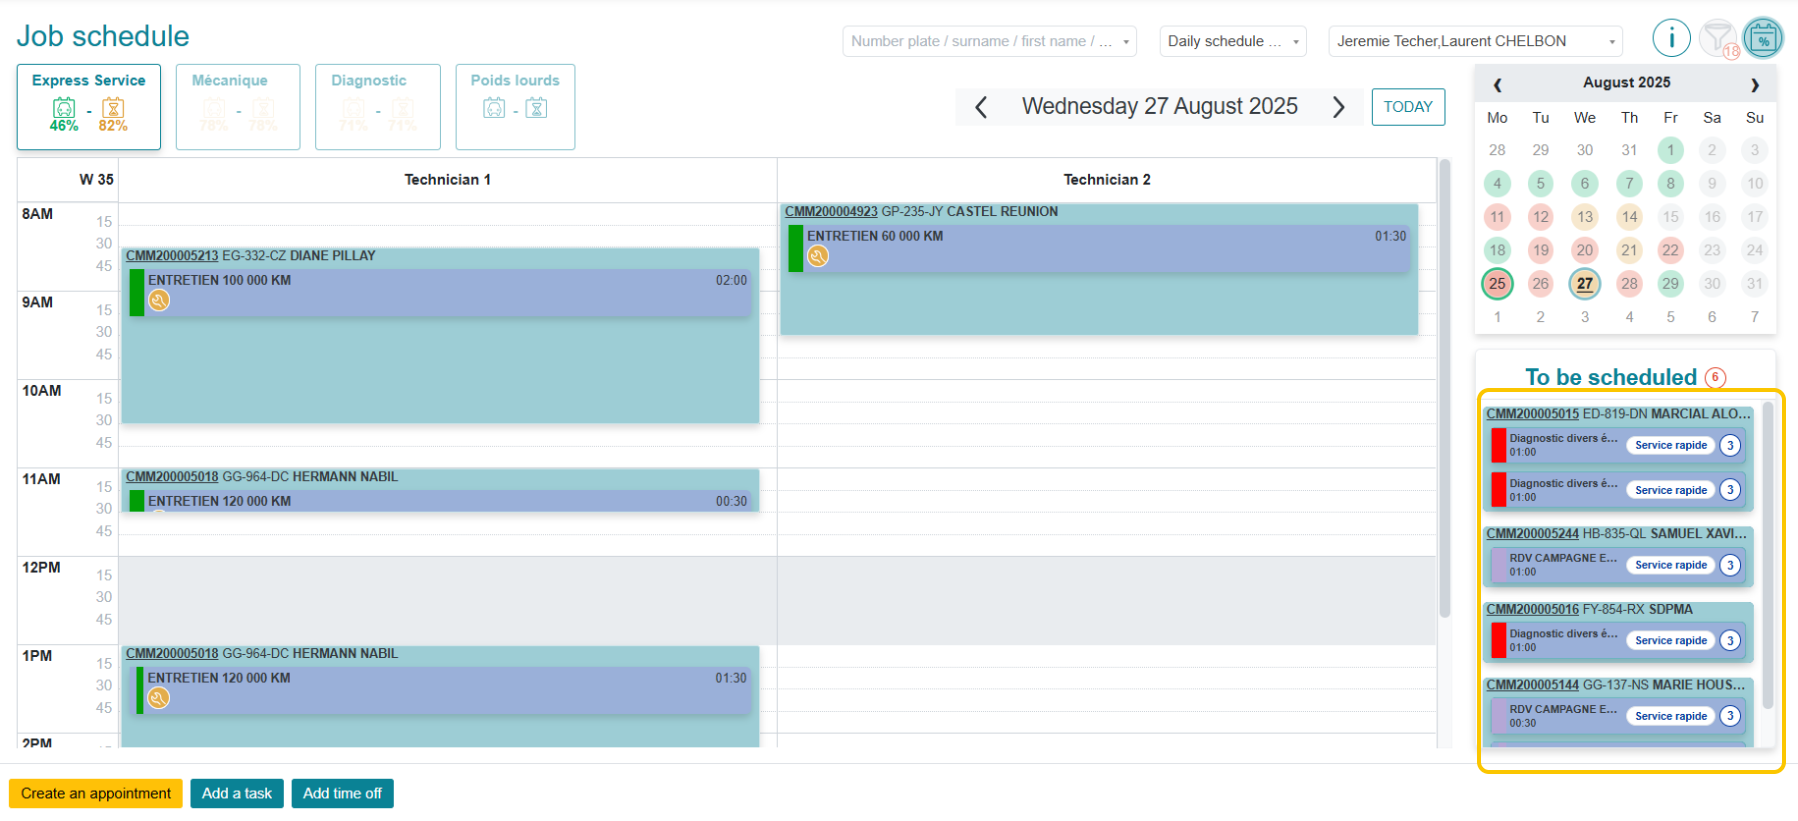Open the Number plate / surname search dropdown
Viewport: 1798px width, 821px height.
tap(989, 41)
